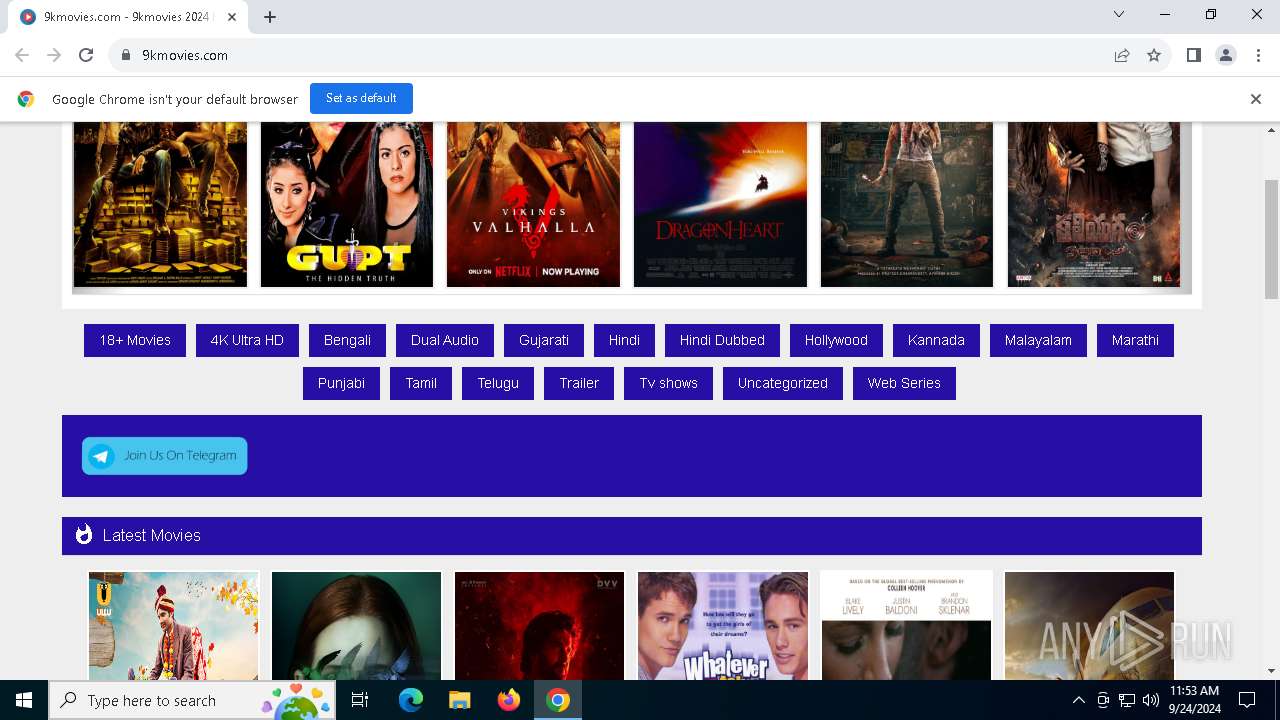
Task: Click the Latest Movies heading
Action: (152, 535)
